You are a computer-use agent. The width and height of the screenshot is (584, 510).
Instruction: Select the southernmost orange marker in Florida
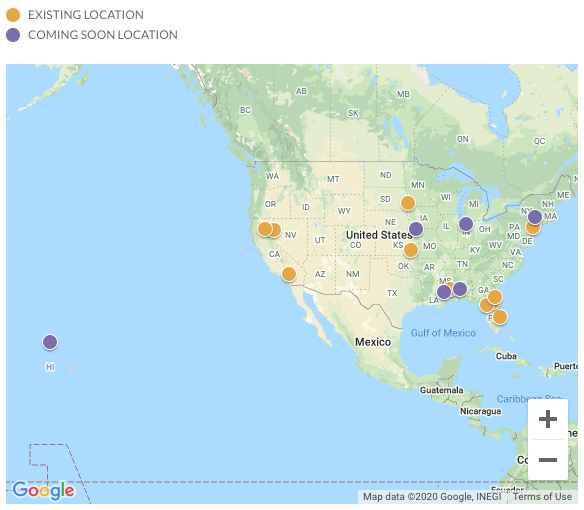coord(500,317)
